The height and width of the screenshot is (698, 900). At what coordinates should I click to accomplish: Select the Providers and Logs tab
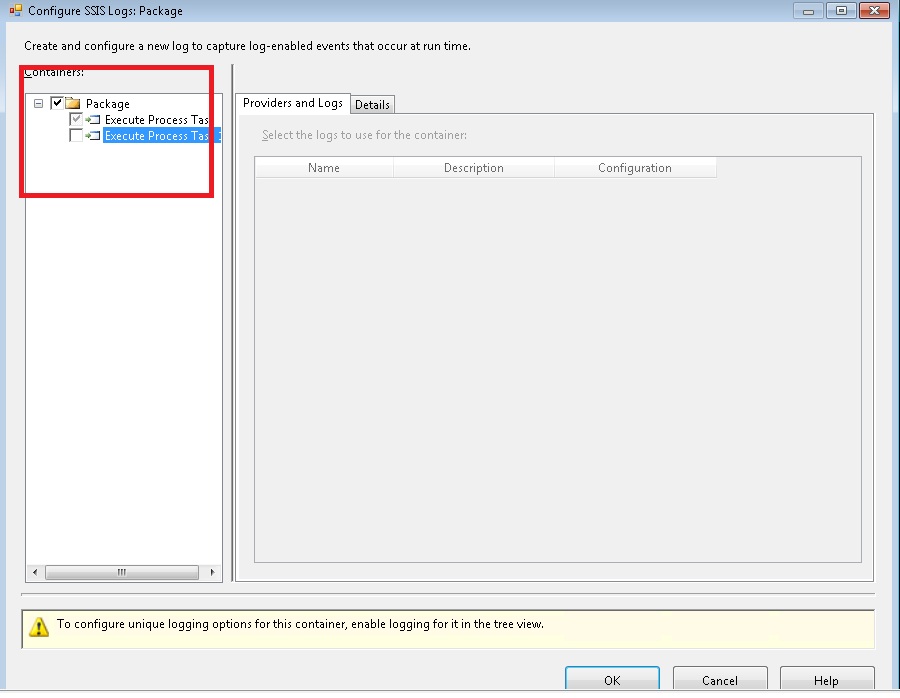[x=292, y=103]
